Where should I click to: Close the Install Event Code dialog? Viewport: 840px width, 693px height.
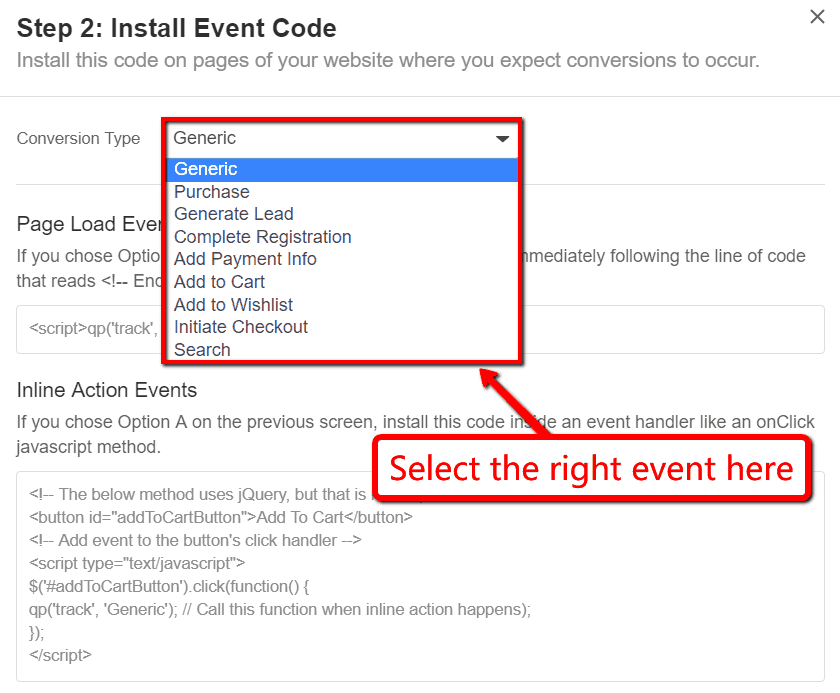[817, 16]
